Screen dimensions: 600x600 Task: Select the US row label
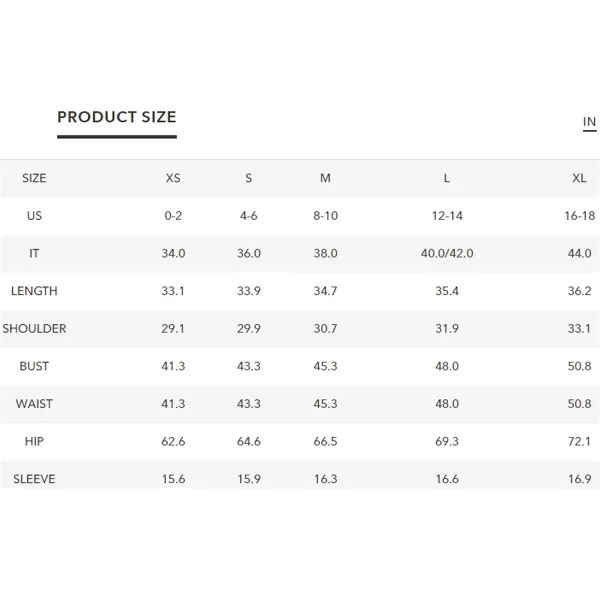click(34, 216)
